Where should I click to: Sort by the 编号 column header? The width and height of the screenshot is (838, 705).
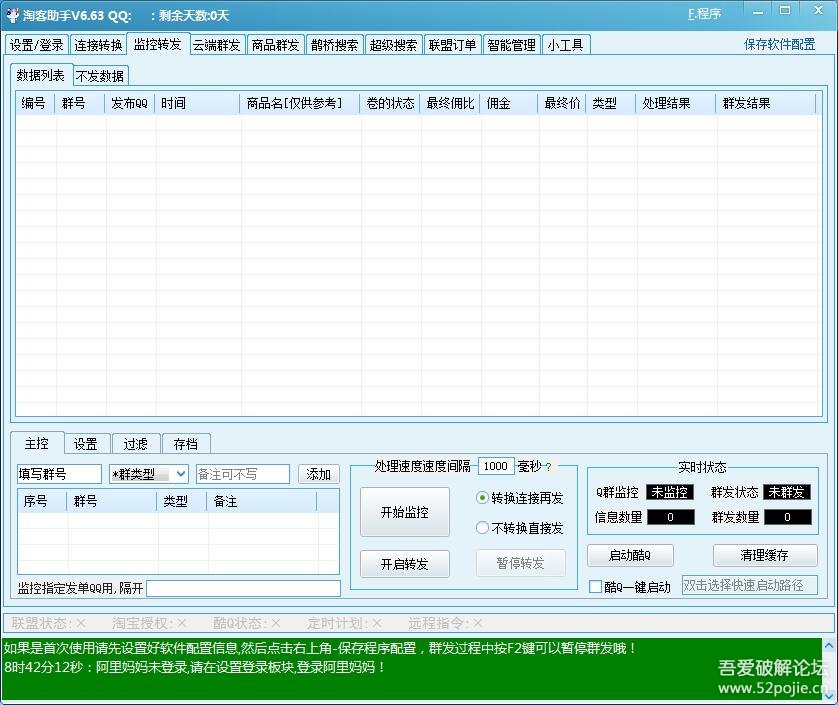[35, 103]
